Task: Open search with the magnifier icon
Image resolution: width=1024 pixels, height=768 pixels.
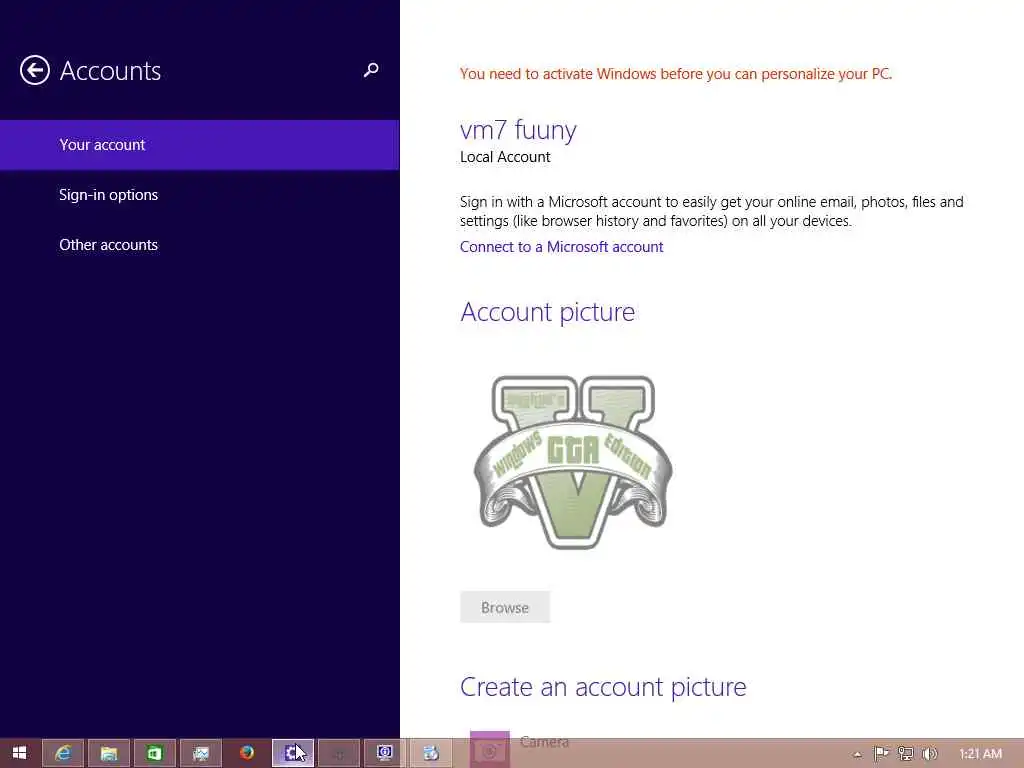Action: point(371,70)
